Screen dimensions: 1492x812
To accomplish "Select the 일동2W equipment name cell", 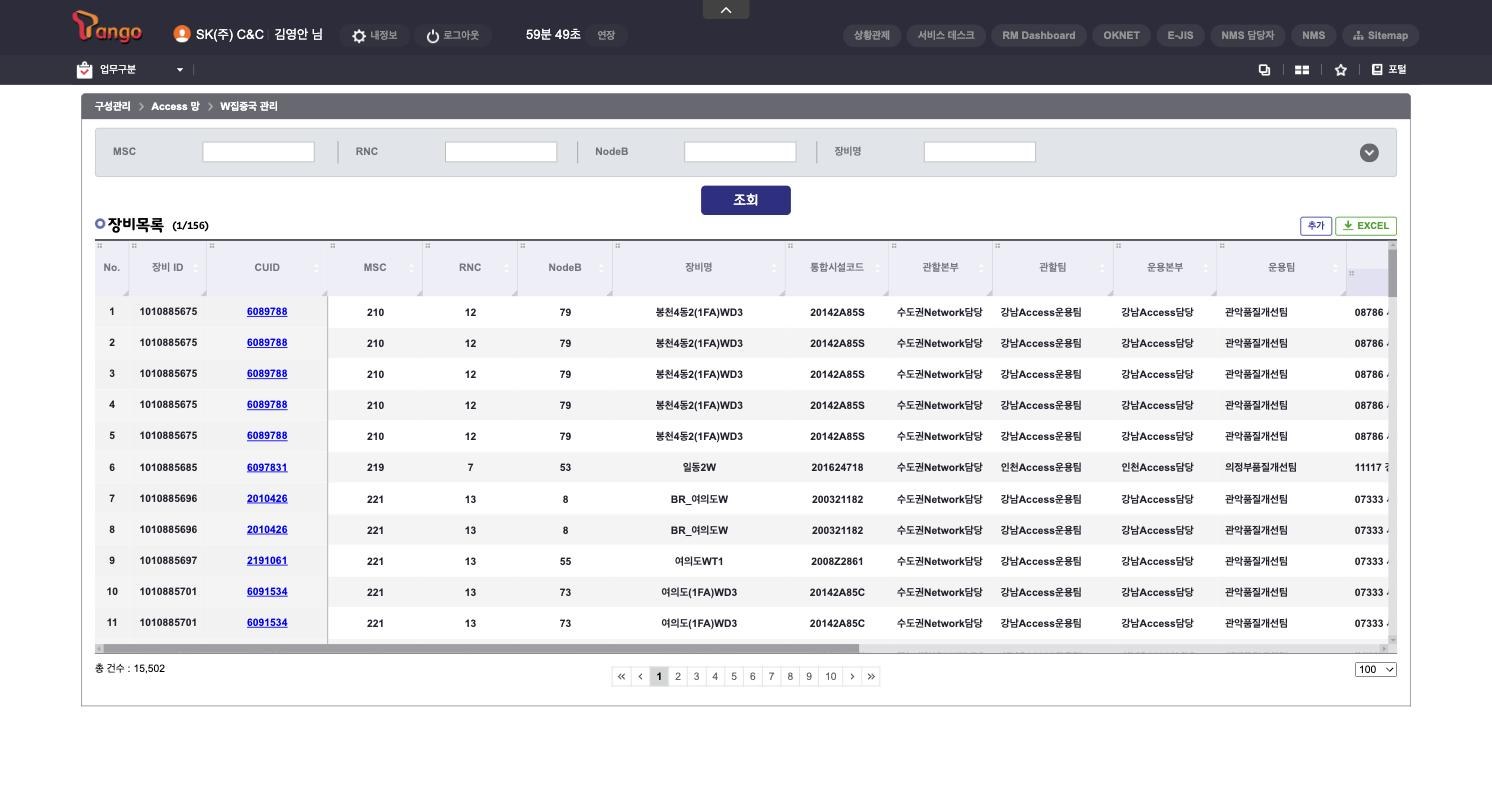I will (x=699, y=467).
